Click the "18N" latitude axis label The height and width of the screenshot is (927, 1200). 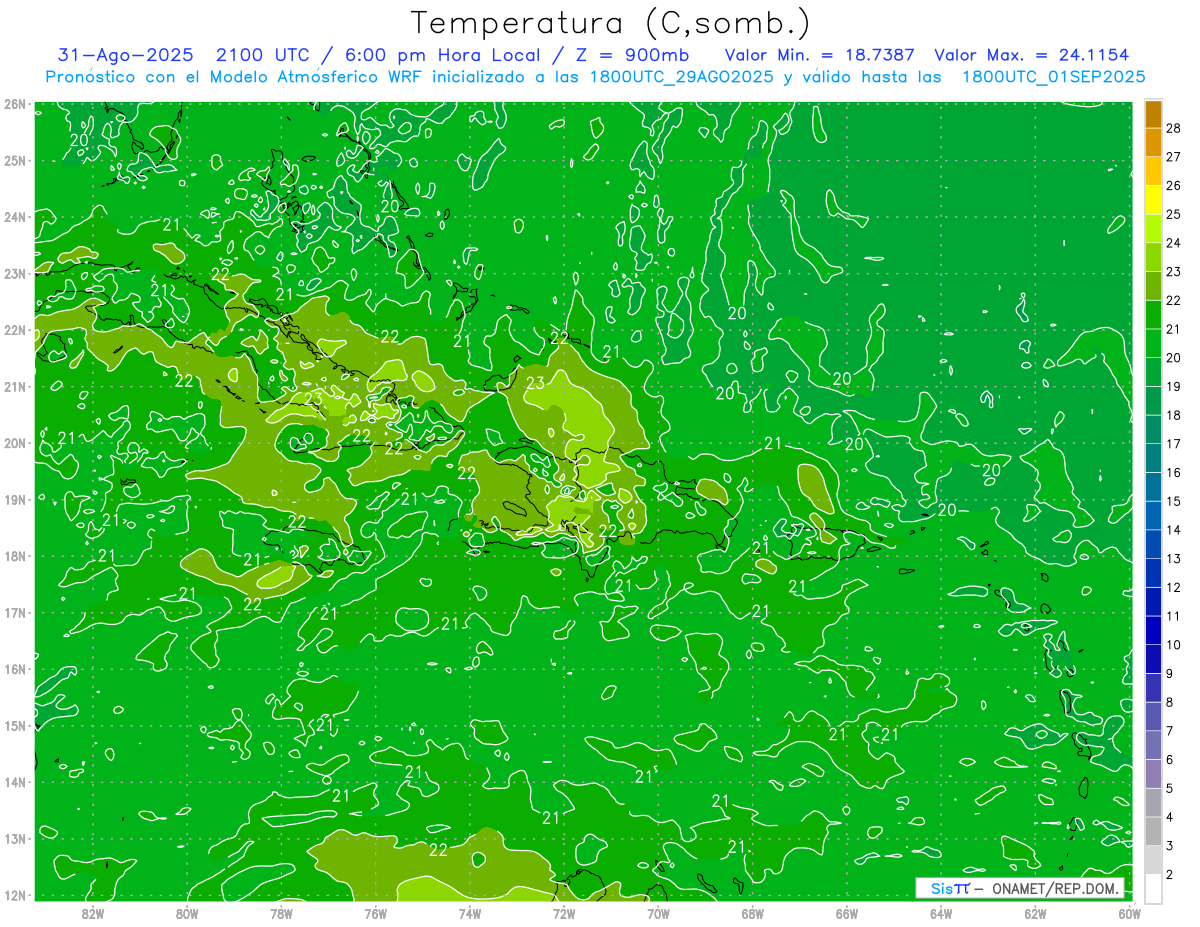pos(15,556)
